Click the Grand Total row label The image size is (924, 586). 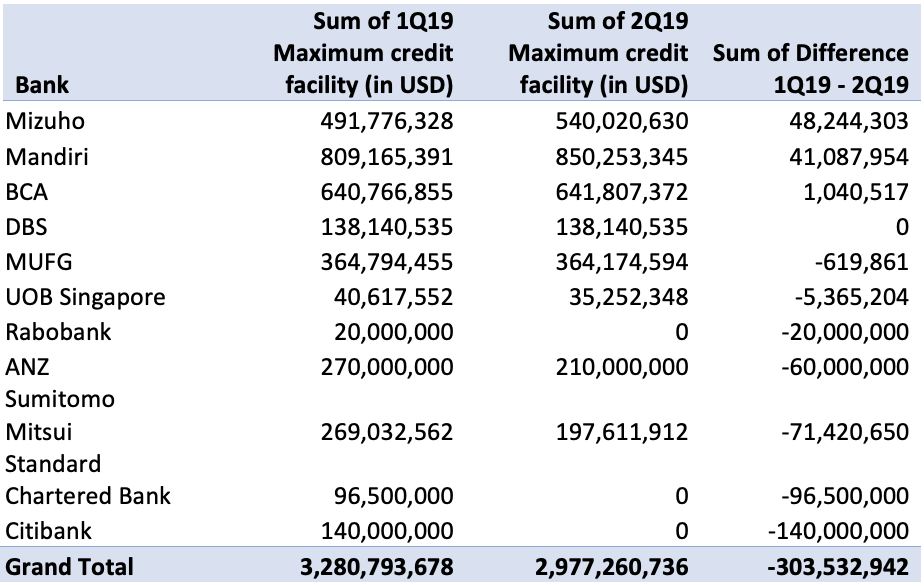[x=69, y=566]
